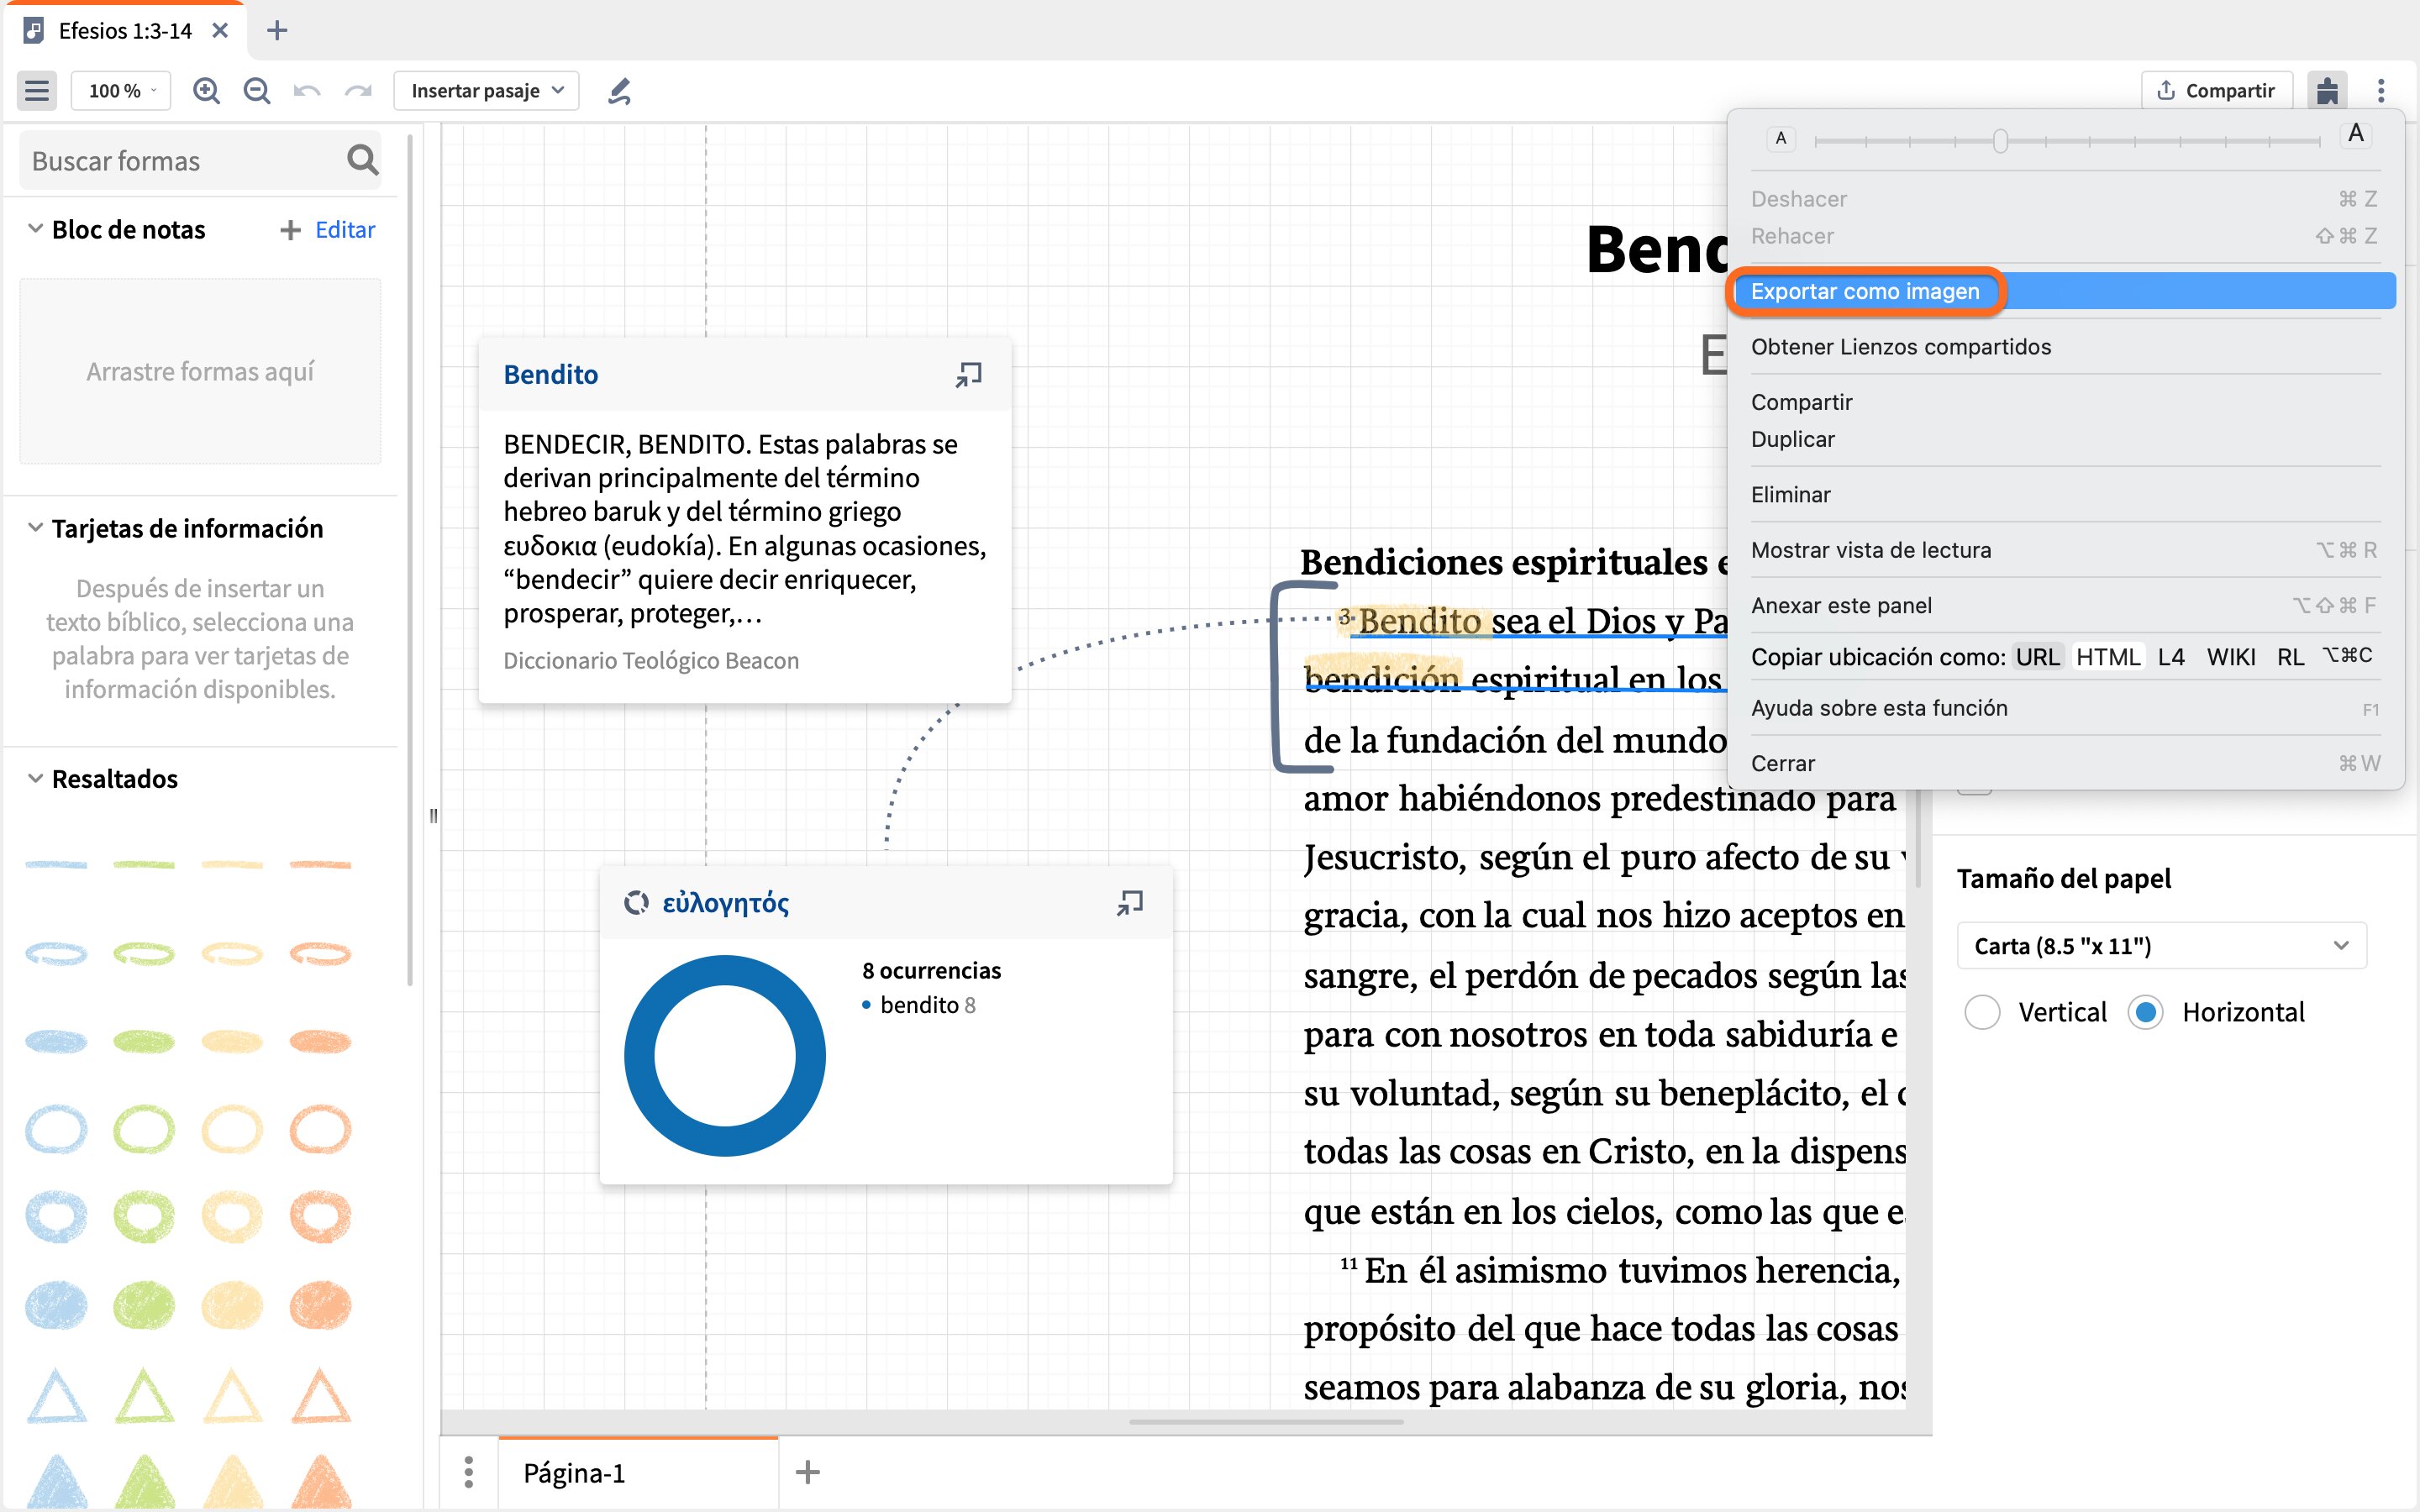Choose Mostrar vista de lectura
Viewport: 2420px width, 1512px height.
pyautogui.click(x=2065, y=550)
